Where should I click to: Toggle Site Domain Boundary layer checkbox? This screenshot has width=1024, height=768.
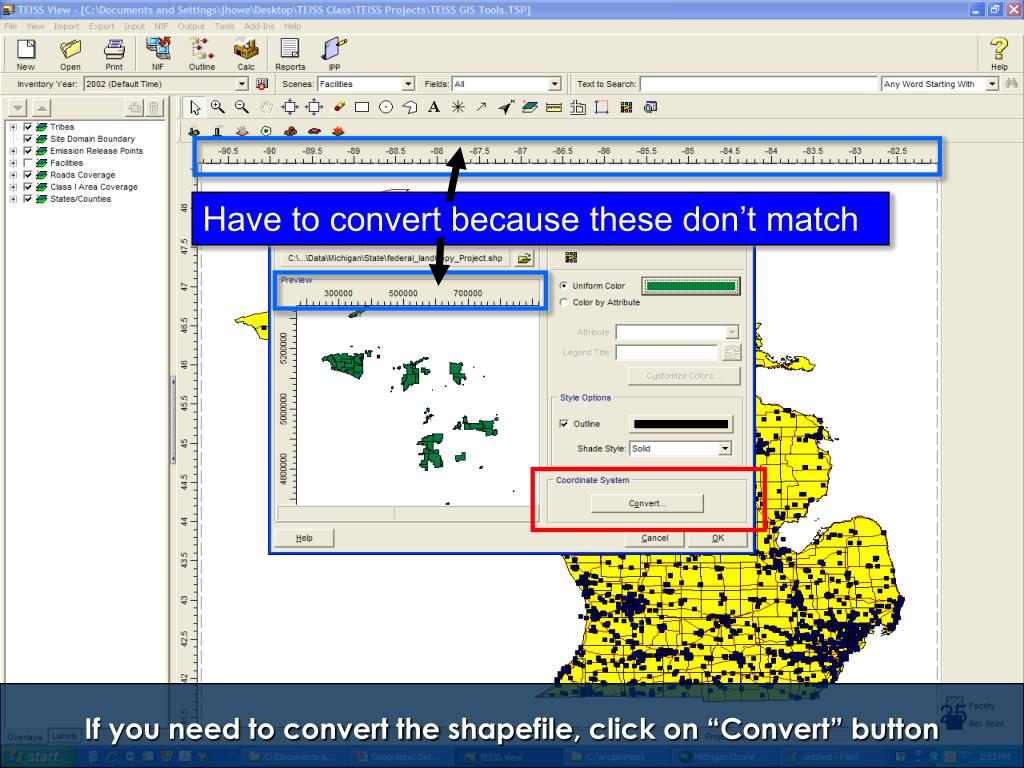[27, 139]
